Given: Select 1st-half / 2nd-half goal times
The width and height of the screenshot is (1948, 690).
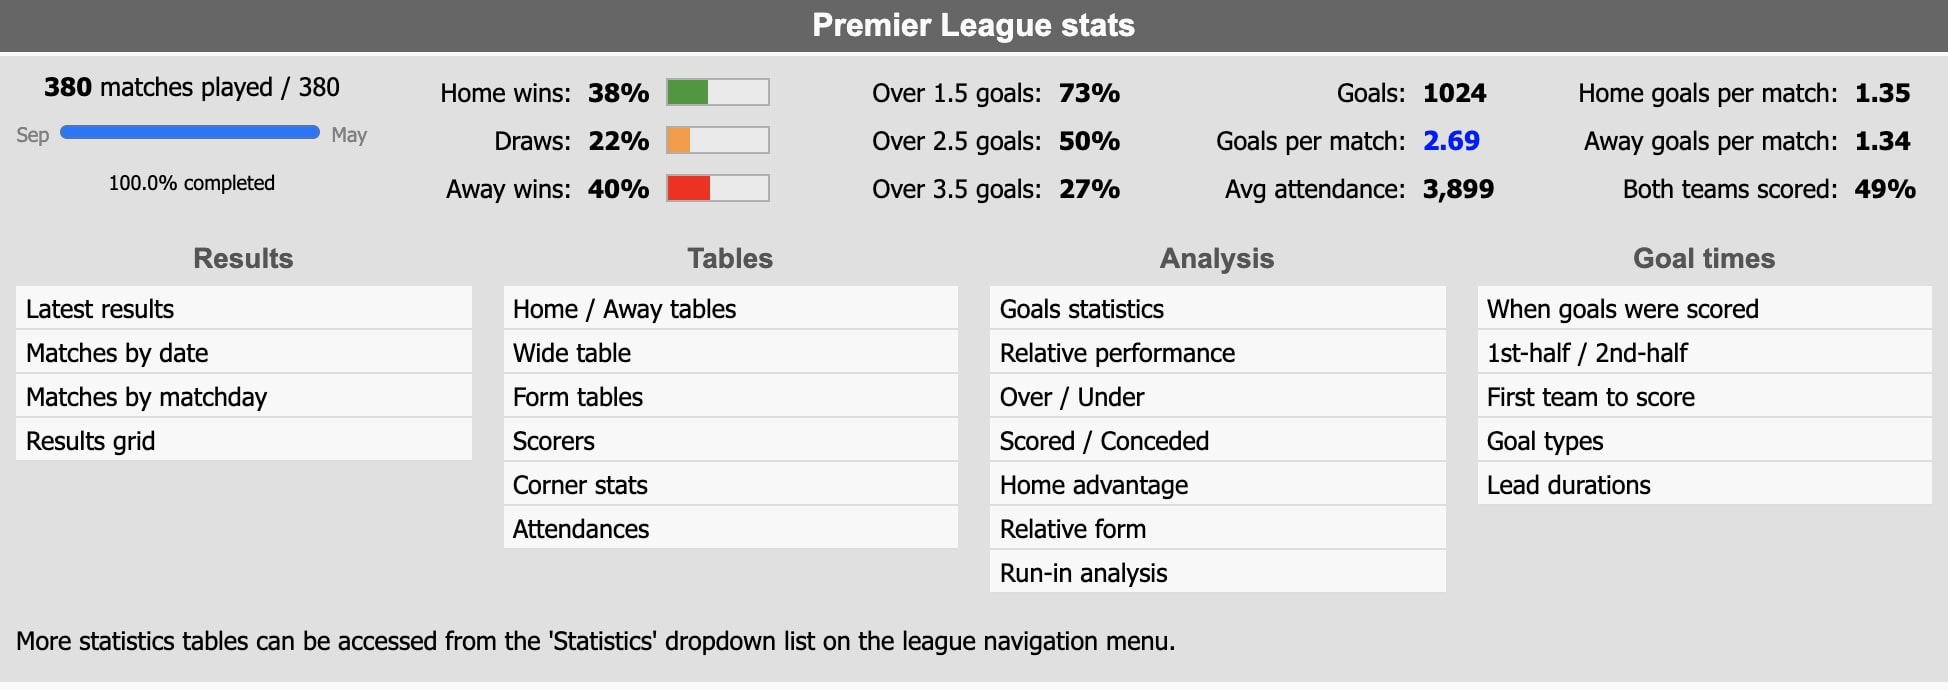Looking at the screenshot, I should [x=1704, y=352].
